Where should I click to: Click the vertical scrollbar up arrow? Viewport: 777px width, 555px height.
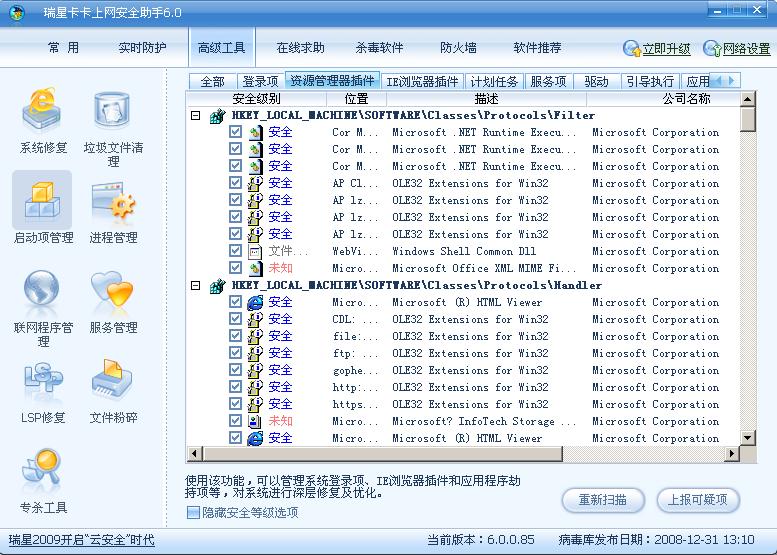tap(747, 99)
